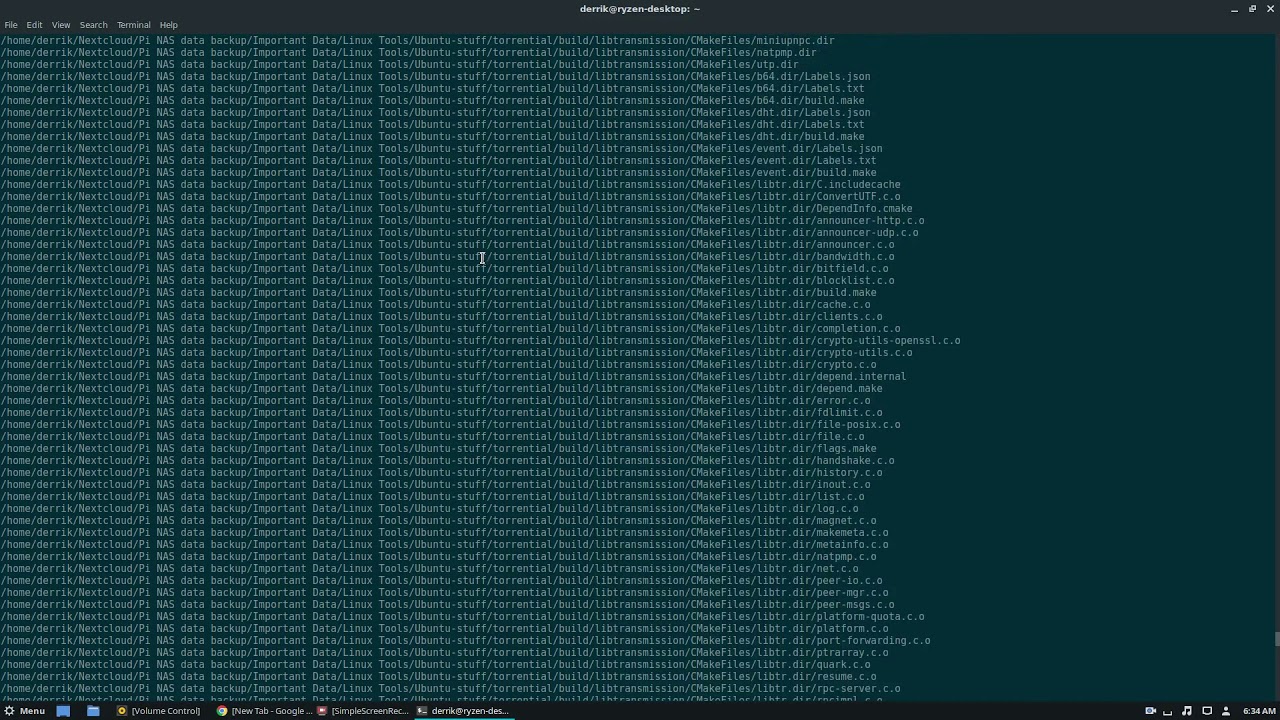Click the line ending in depend.internal

(x=453, y=376)
